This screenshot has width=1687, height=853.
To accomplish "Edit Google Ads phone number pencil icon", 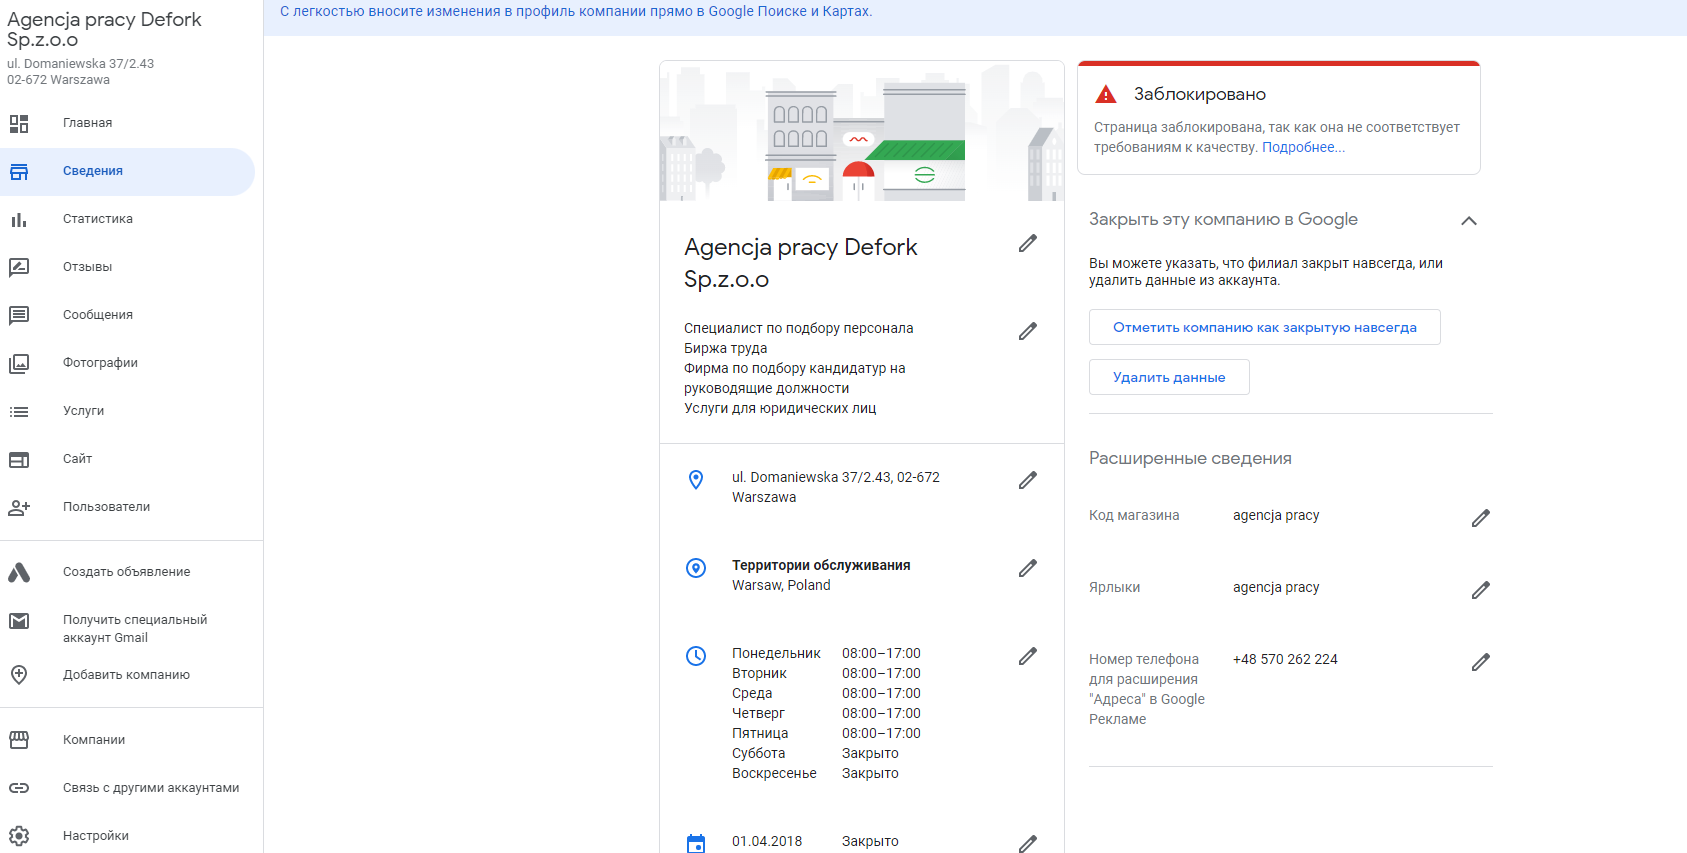I will coord(1481,662).
